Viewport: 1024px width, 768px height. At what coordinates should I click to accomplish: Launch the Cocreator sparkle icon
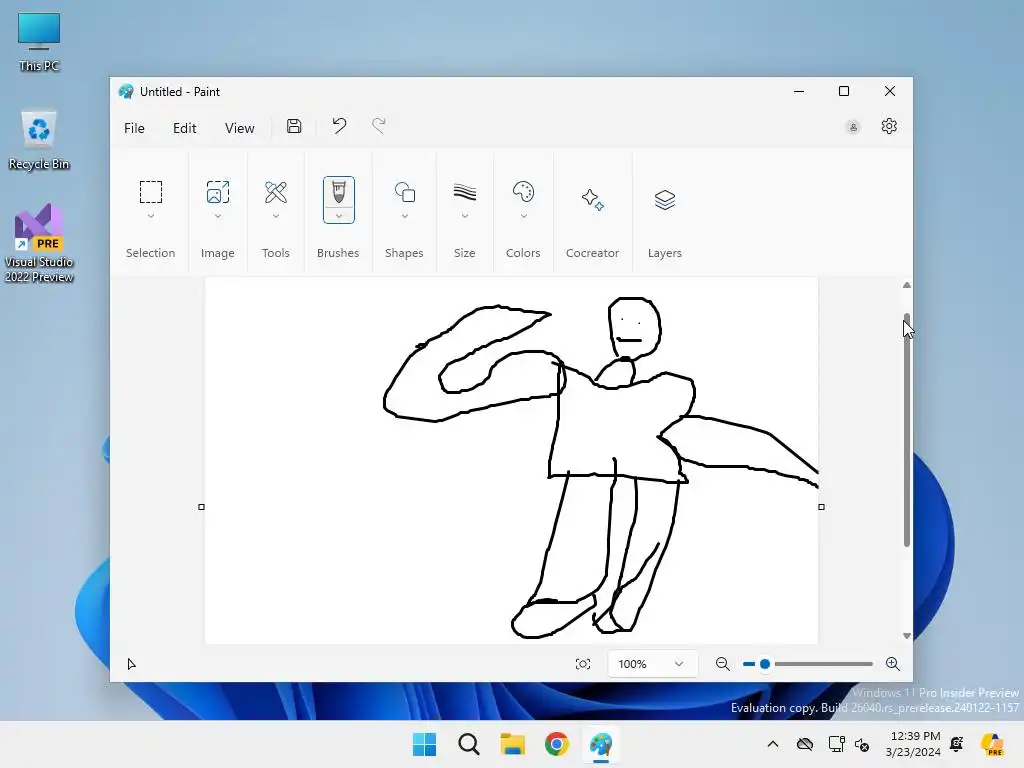tap(592, 199)
